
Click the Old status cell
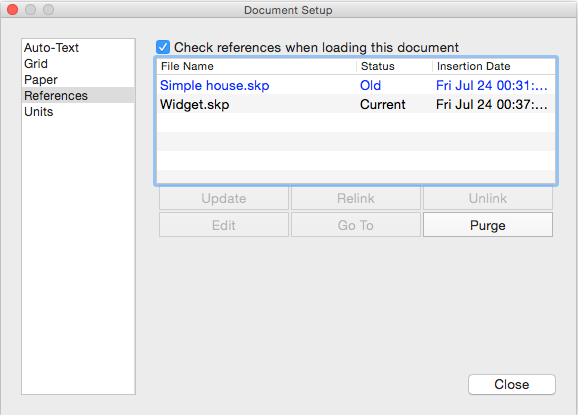pyautogui.click(x=370, y=86)
